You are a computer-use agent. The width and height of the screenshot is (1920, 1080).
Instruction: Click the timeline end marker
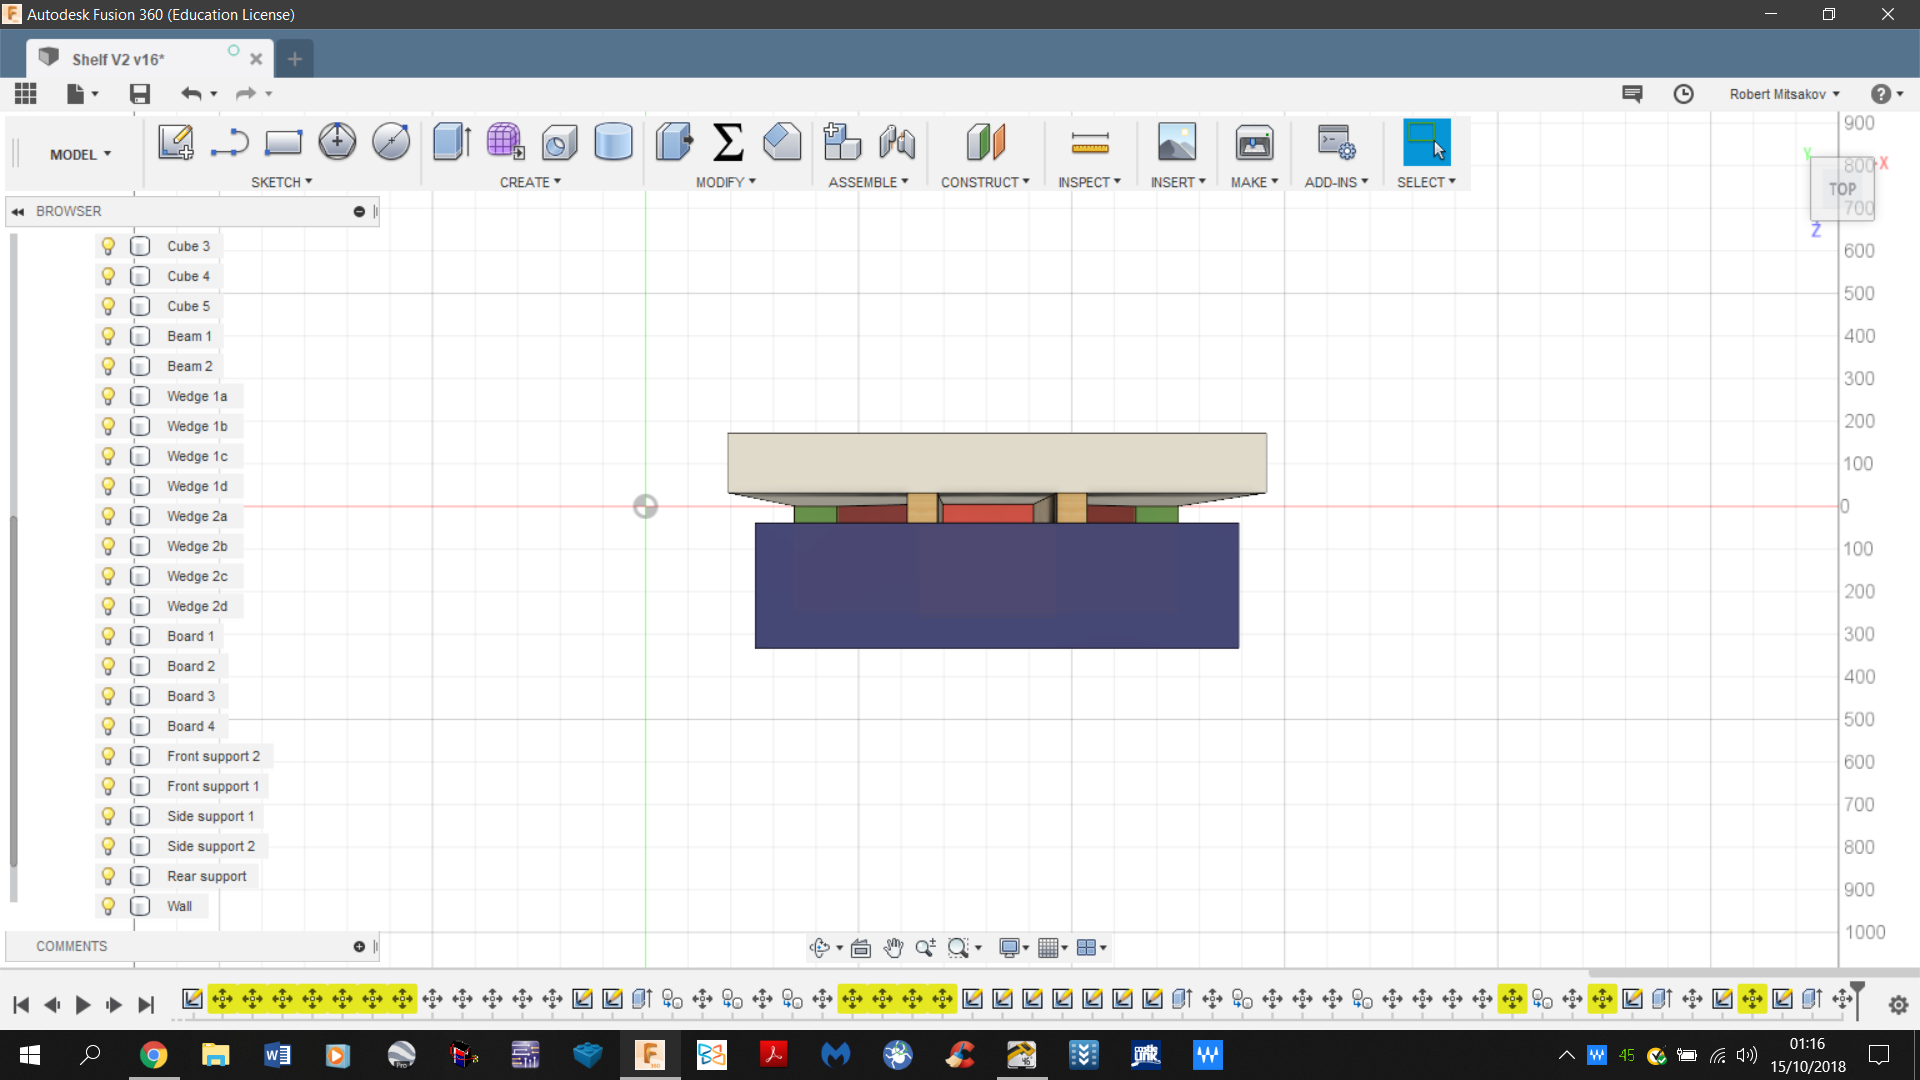point(1857,998)
